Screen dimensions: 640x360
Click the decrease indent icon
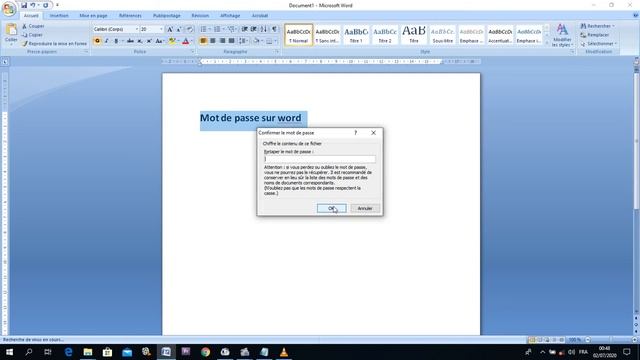(x=244, y=29)
